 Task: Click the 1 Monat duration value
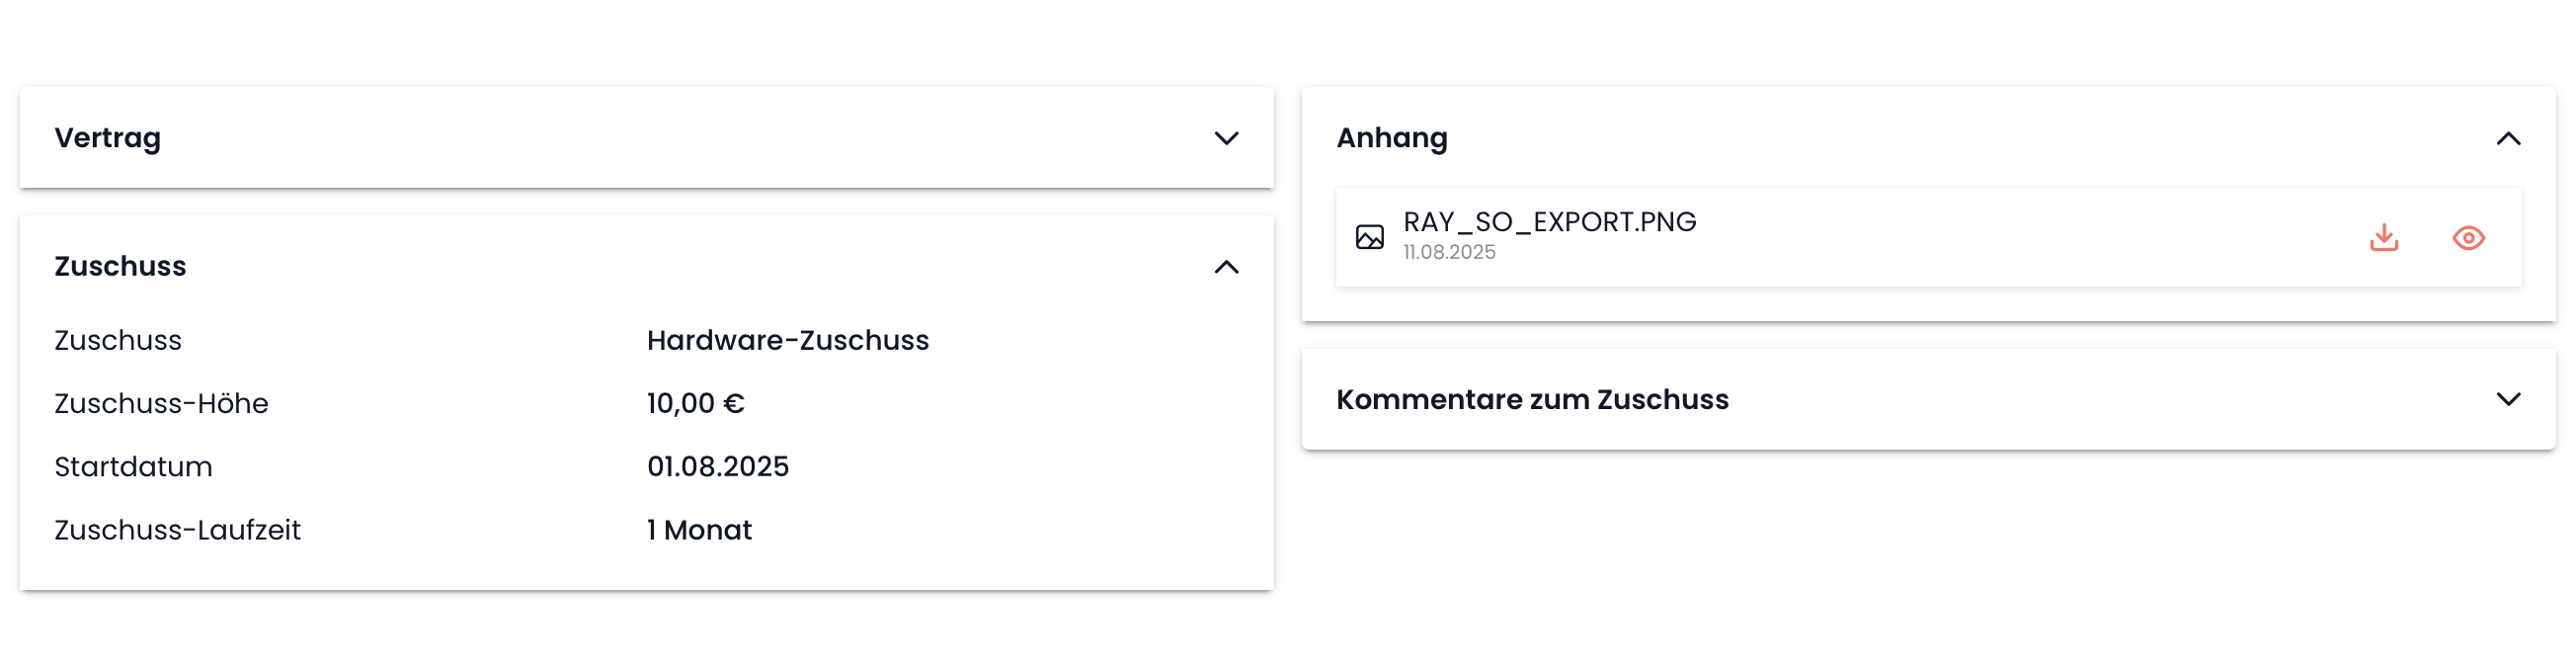coord(699,530)
